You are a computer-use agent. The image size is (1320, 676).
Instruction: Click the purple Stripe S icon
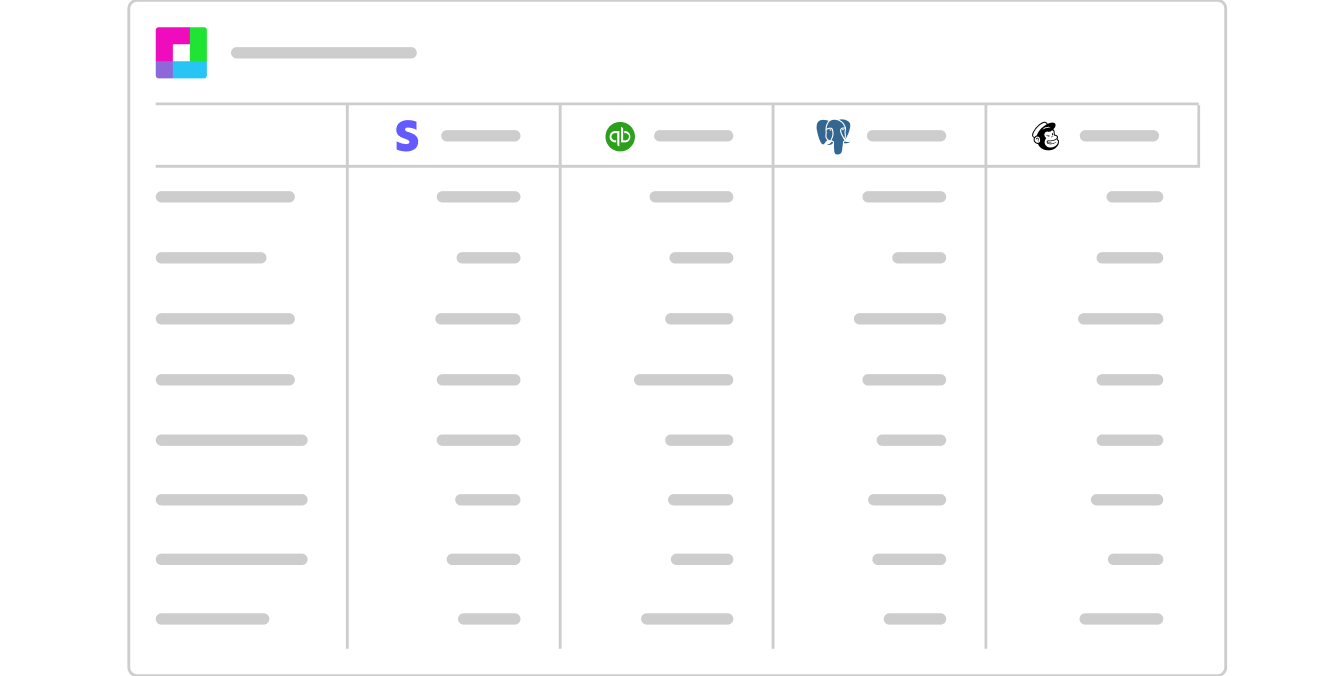407,136
